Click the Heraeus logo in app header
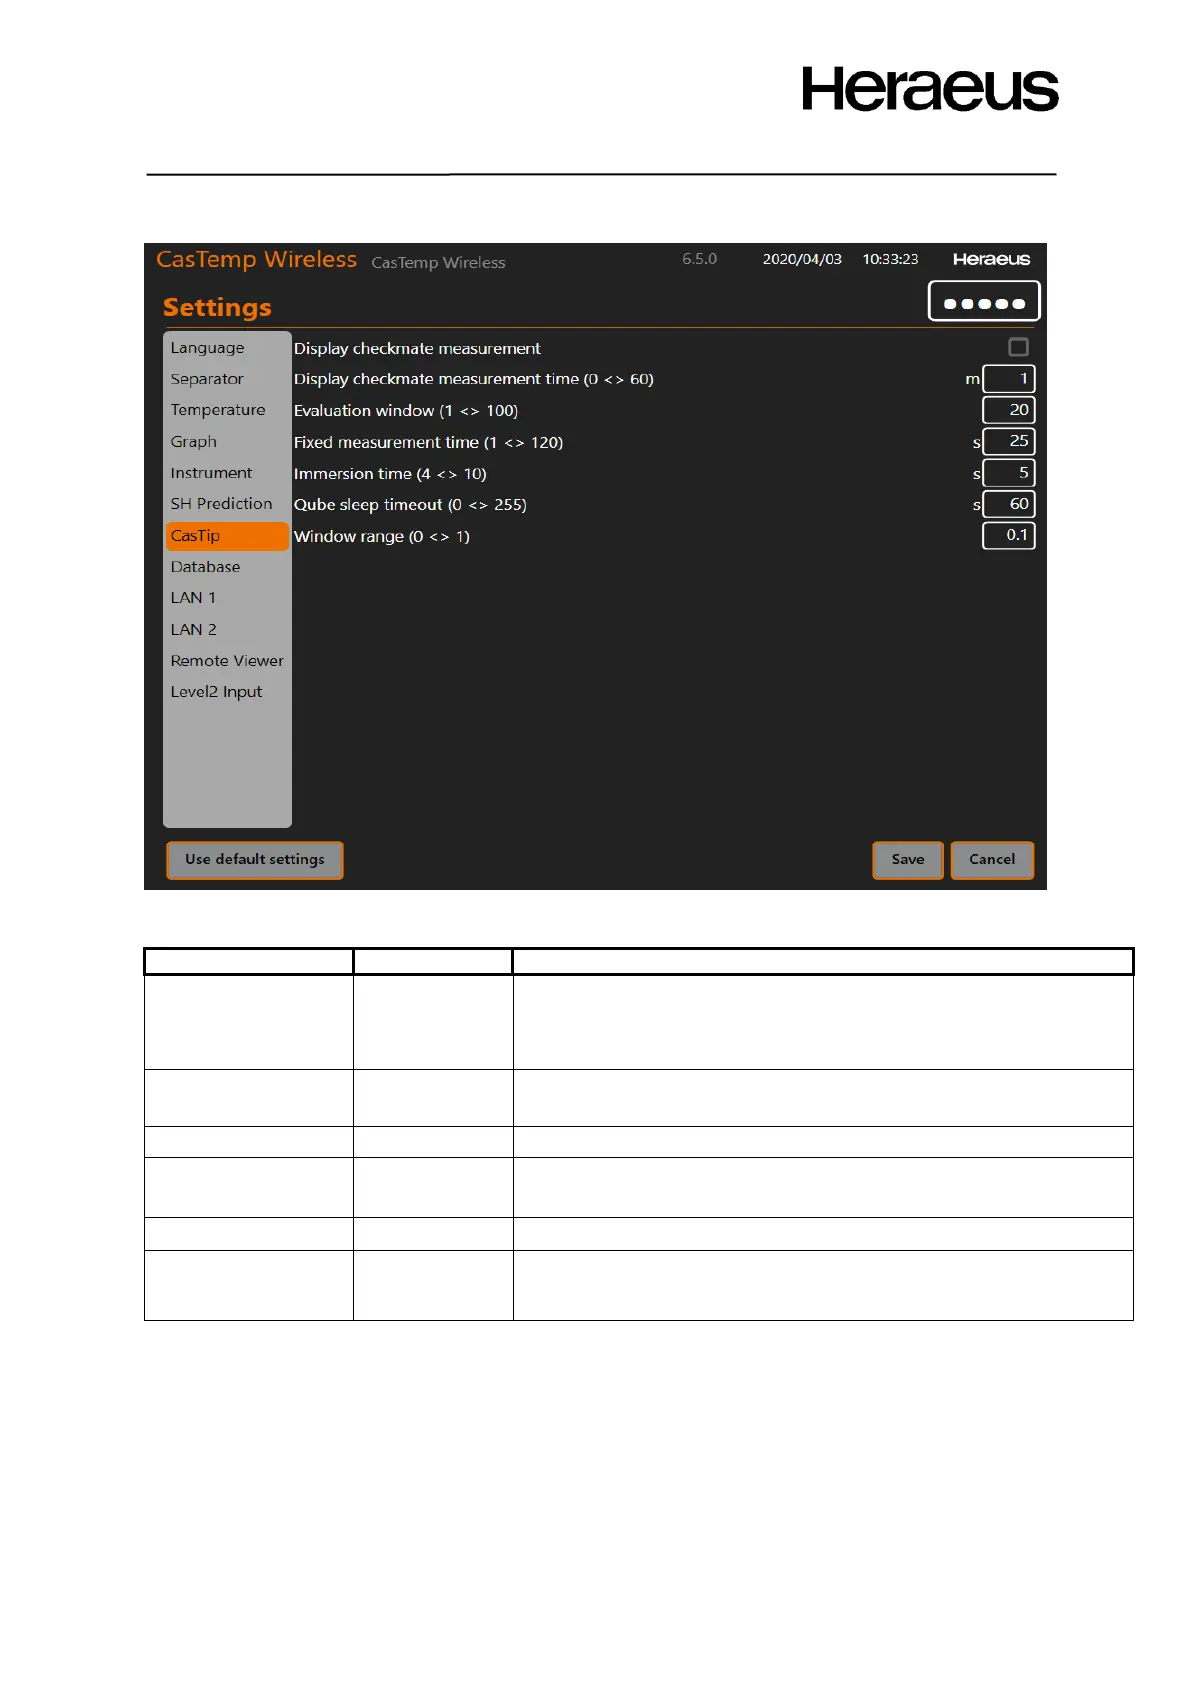Screen dimensions: 1191x1684 (991, 259)
